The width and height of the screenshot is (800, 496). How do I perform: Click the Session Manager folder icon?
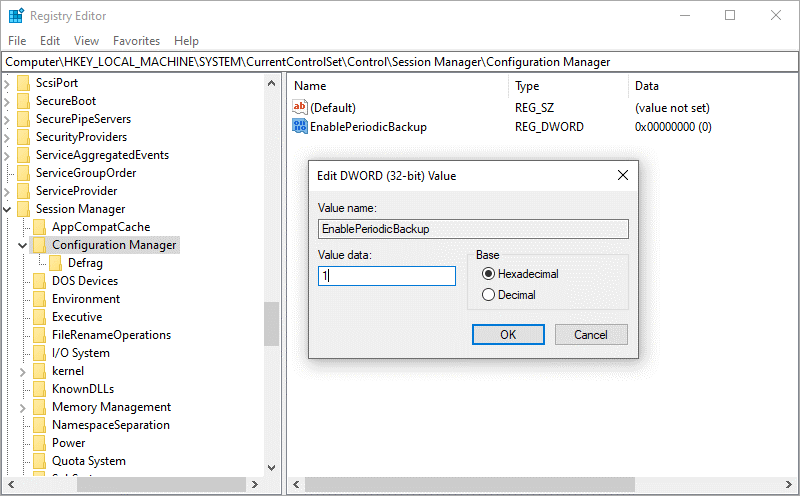point(23,209)
